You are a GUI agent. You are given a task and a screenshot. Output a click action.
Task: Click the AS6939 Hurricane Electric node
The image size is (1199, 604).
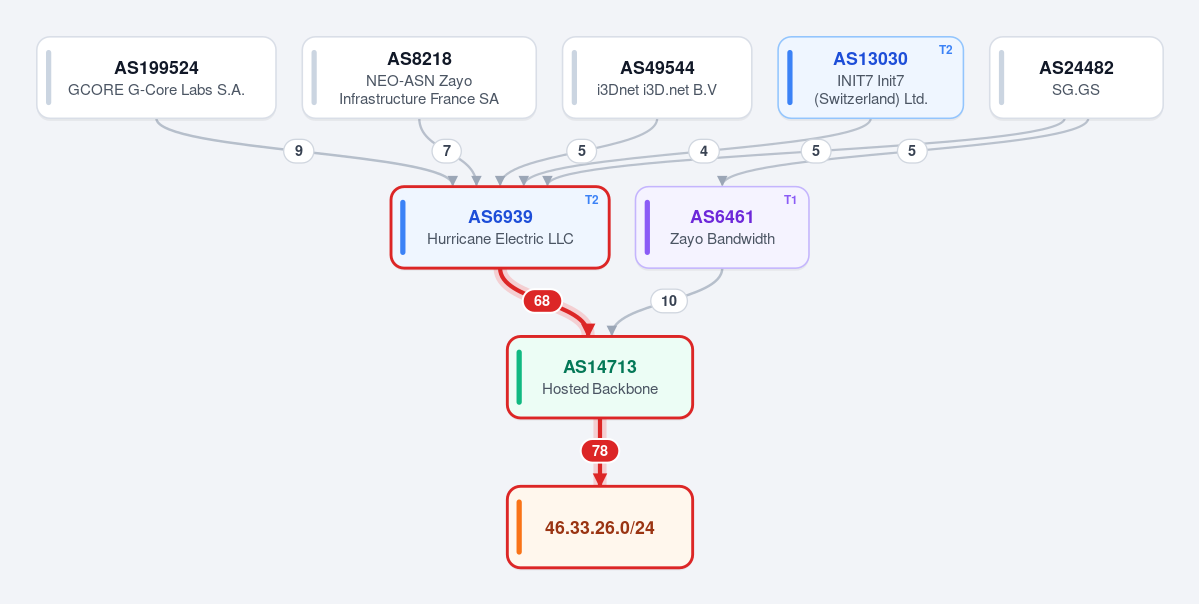pyautogui.click(x=500, y=227)
